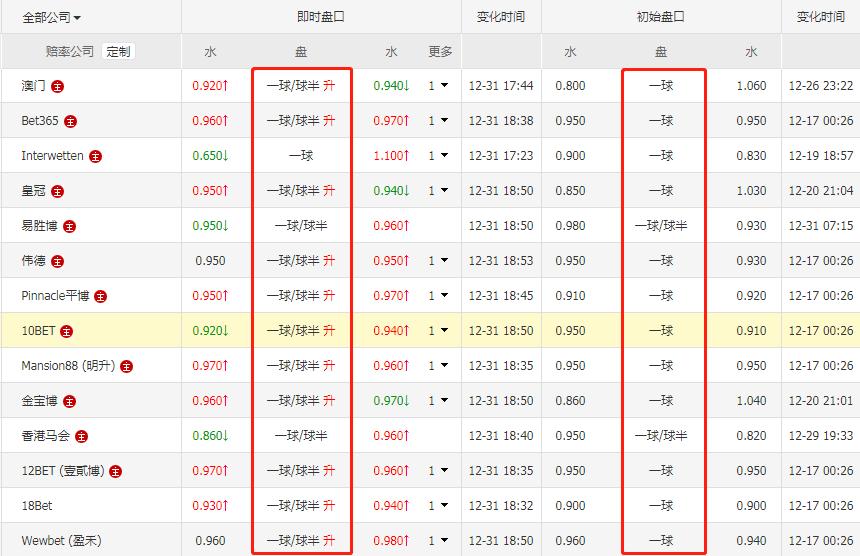
Task: Open the Mansion88 (明升) company link
Action: [69, 366]
